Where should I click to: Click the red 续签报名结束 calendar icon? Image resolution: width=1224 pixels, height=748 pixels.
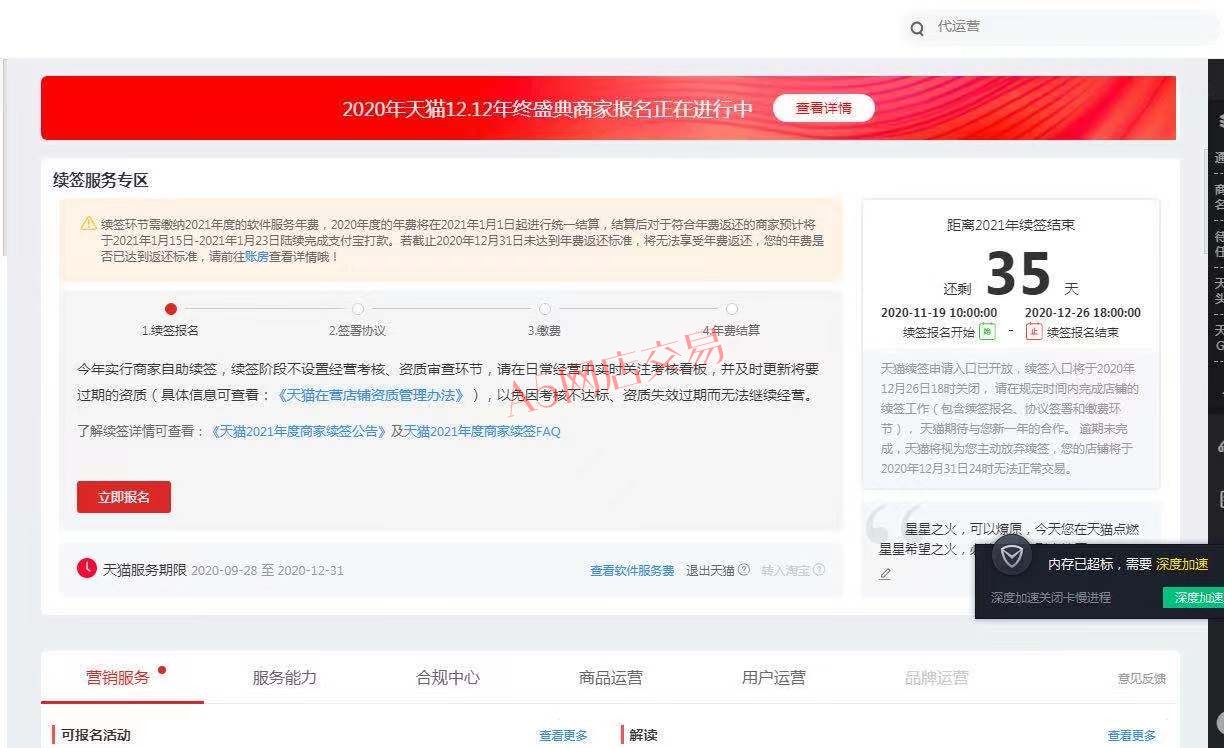pyautogui.click(x=1034, y=331)
